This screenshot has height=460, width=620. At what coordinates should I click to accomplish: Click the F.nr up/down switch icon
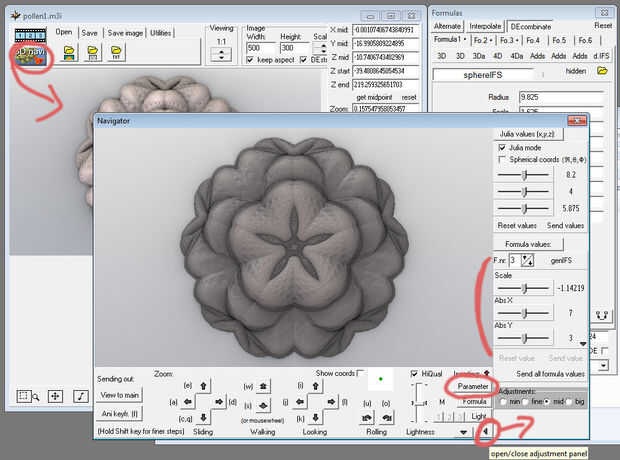pyautogui.click(x=527, y=260)
